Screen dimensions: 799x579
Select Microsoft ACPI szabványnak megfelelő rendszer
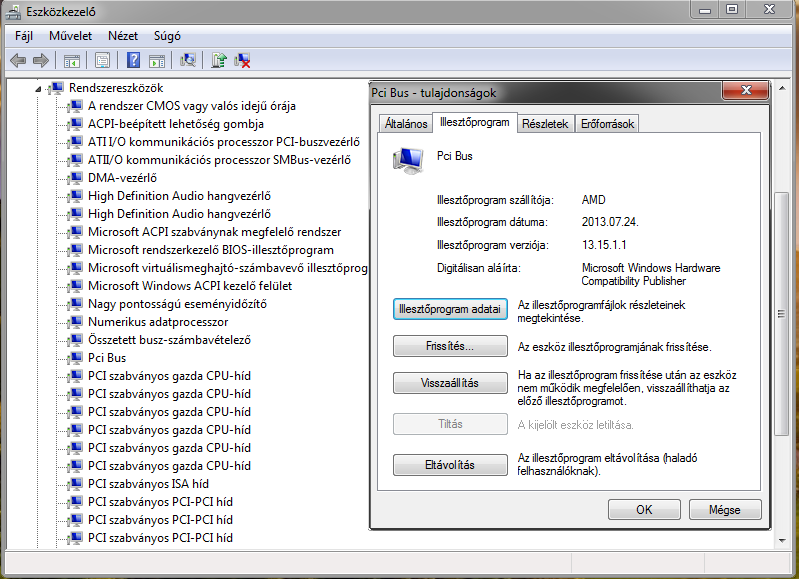[215, 232]
